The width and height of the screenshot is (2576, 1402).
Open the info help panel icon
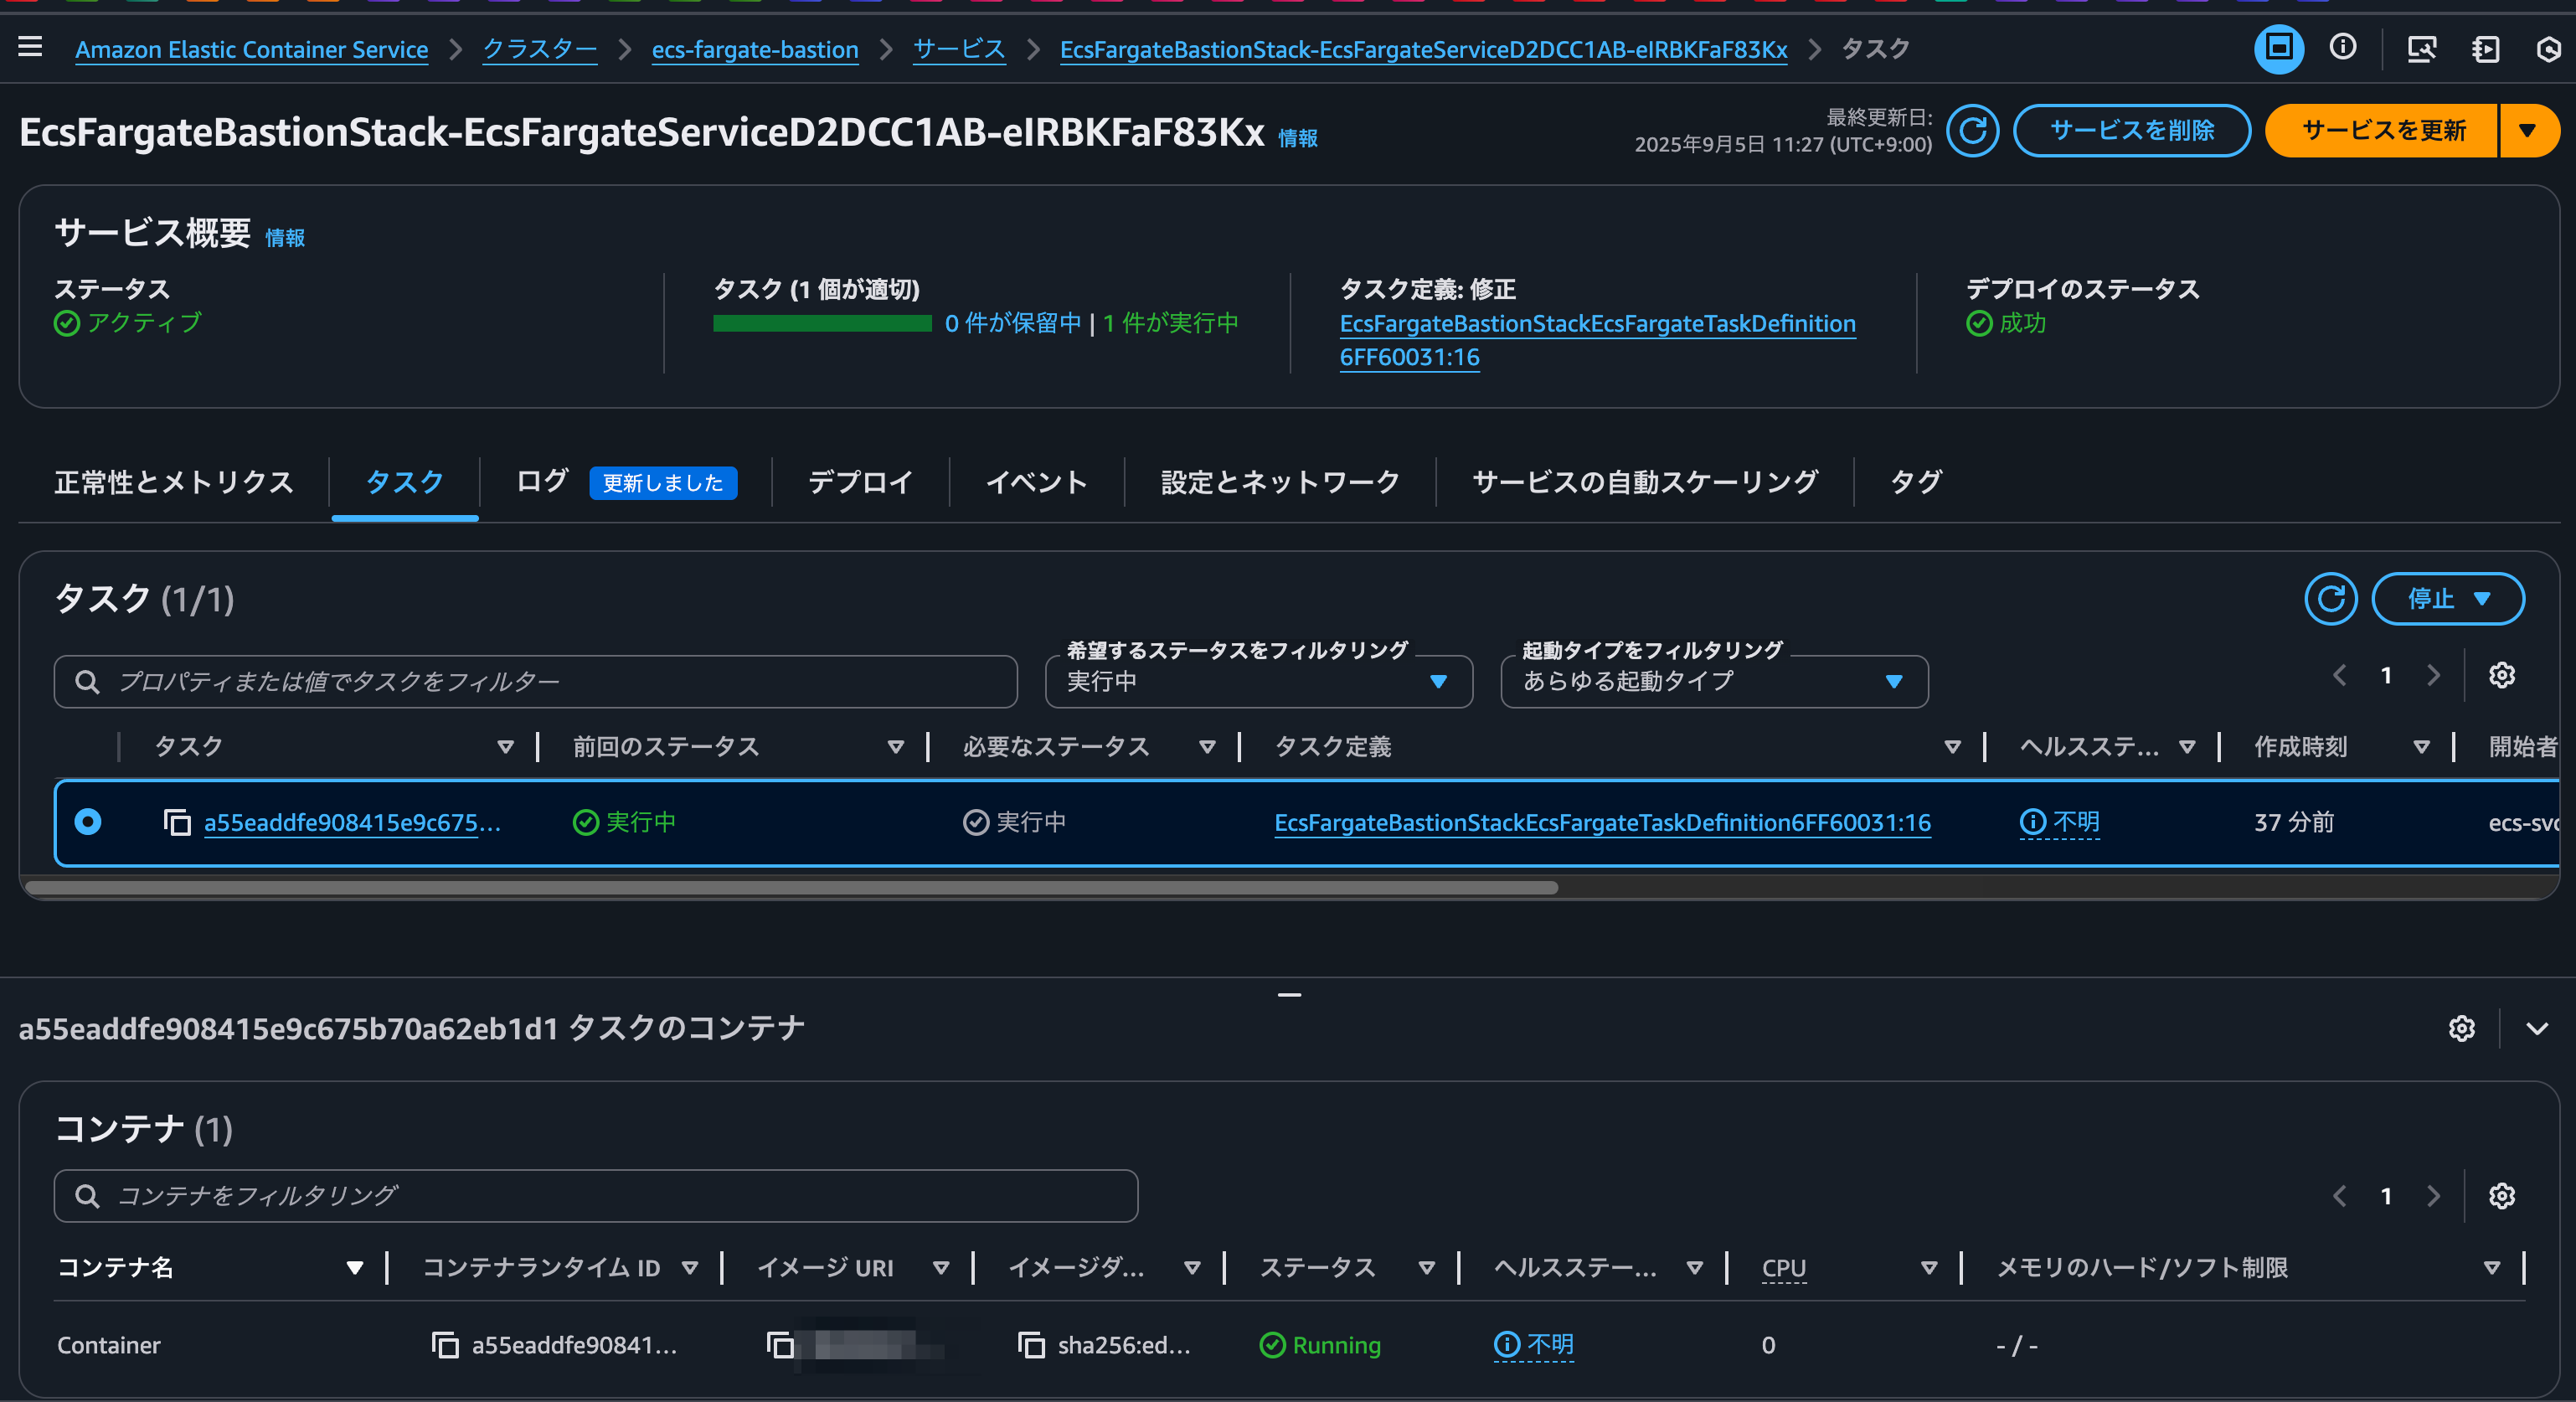tap(2342, 48)
